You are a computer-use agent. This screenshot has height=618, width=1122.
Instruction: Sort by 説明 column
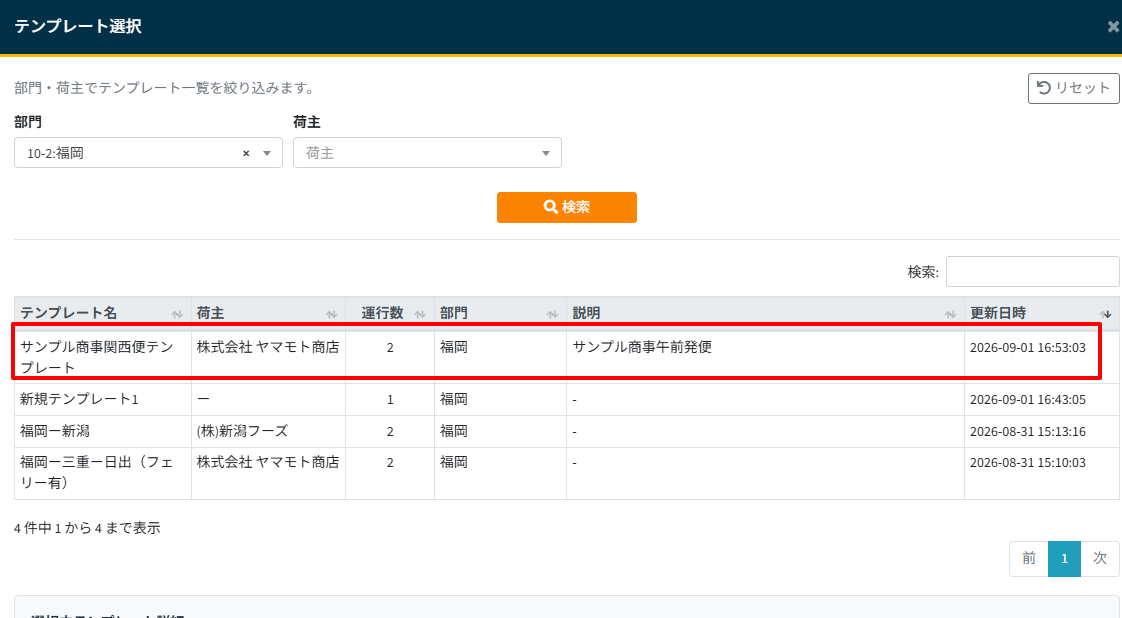tap(765, 313)
